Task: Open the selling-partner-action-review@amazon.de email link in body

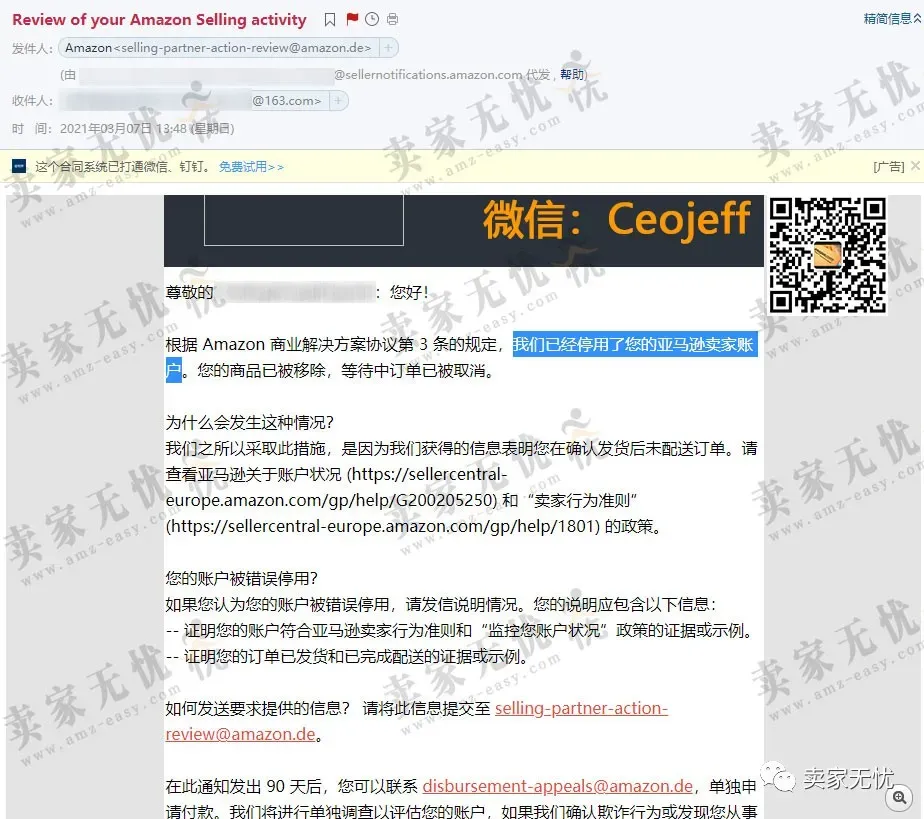Action: point(417,721)
